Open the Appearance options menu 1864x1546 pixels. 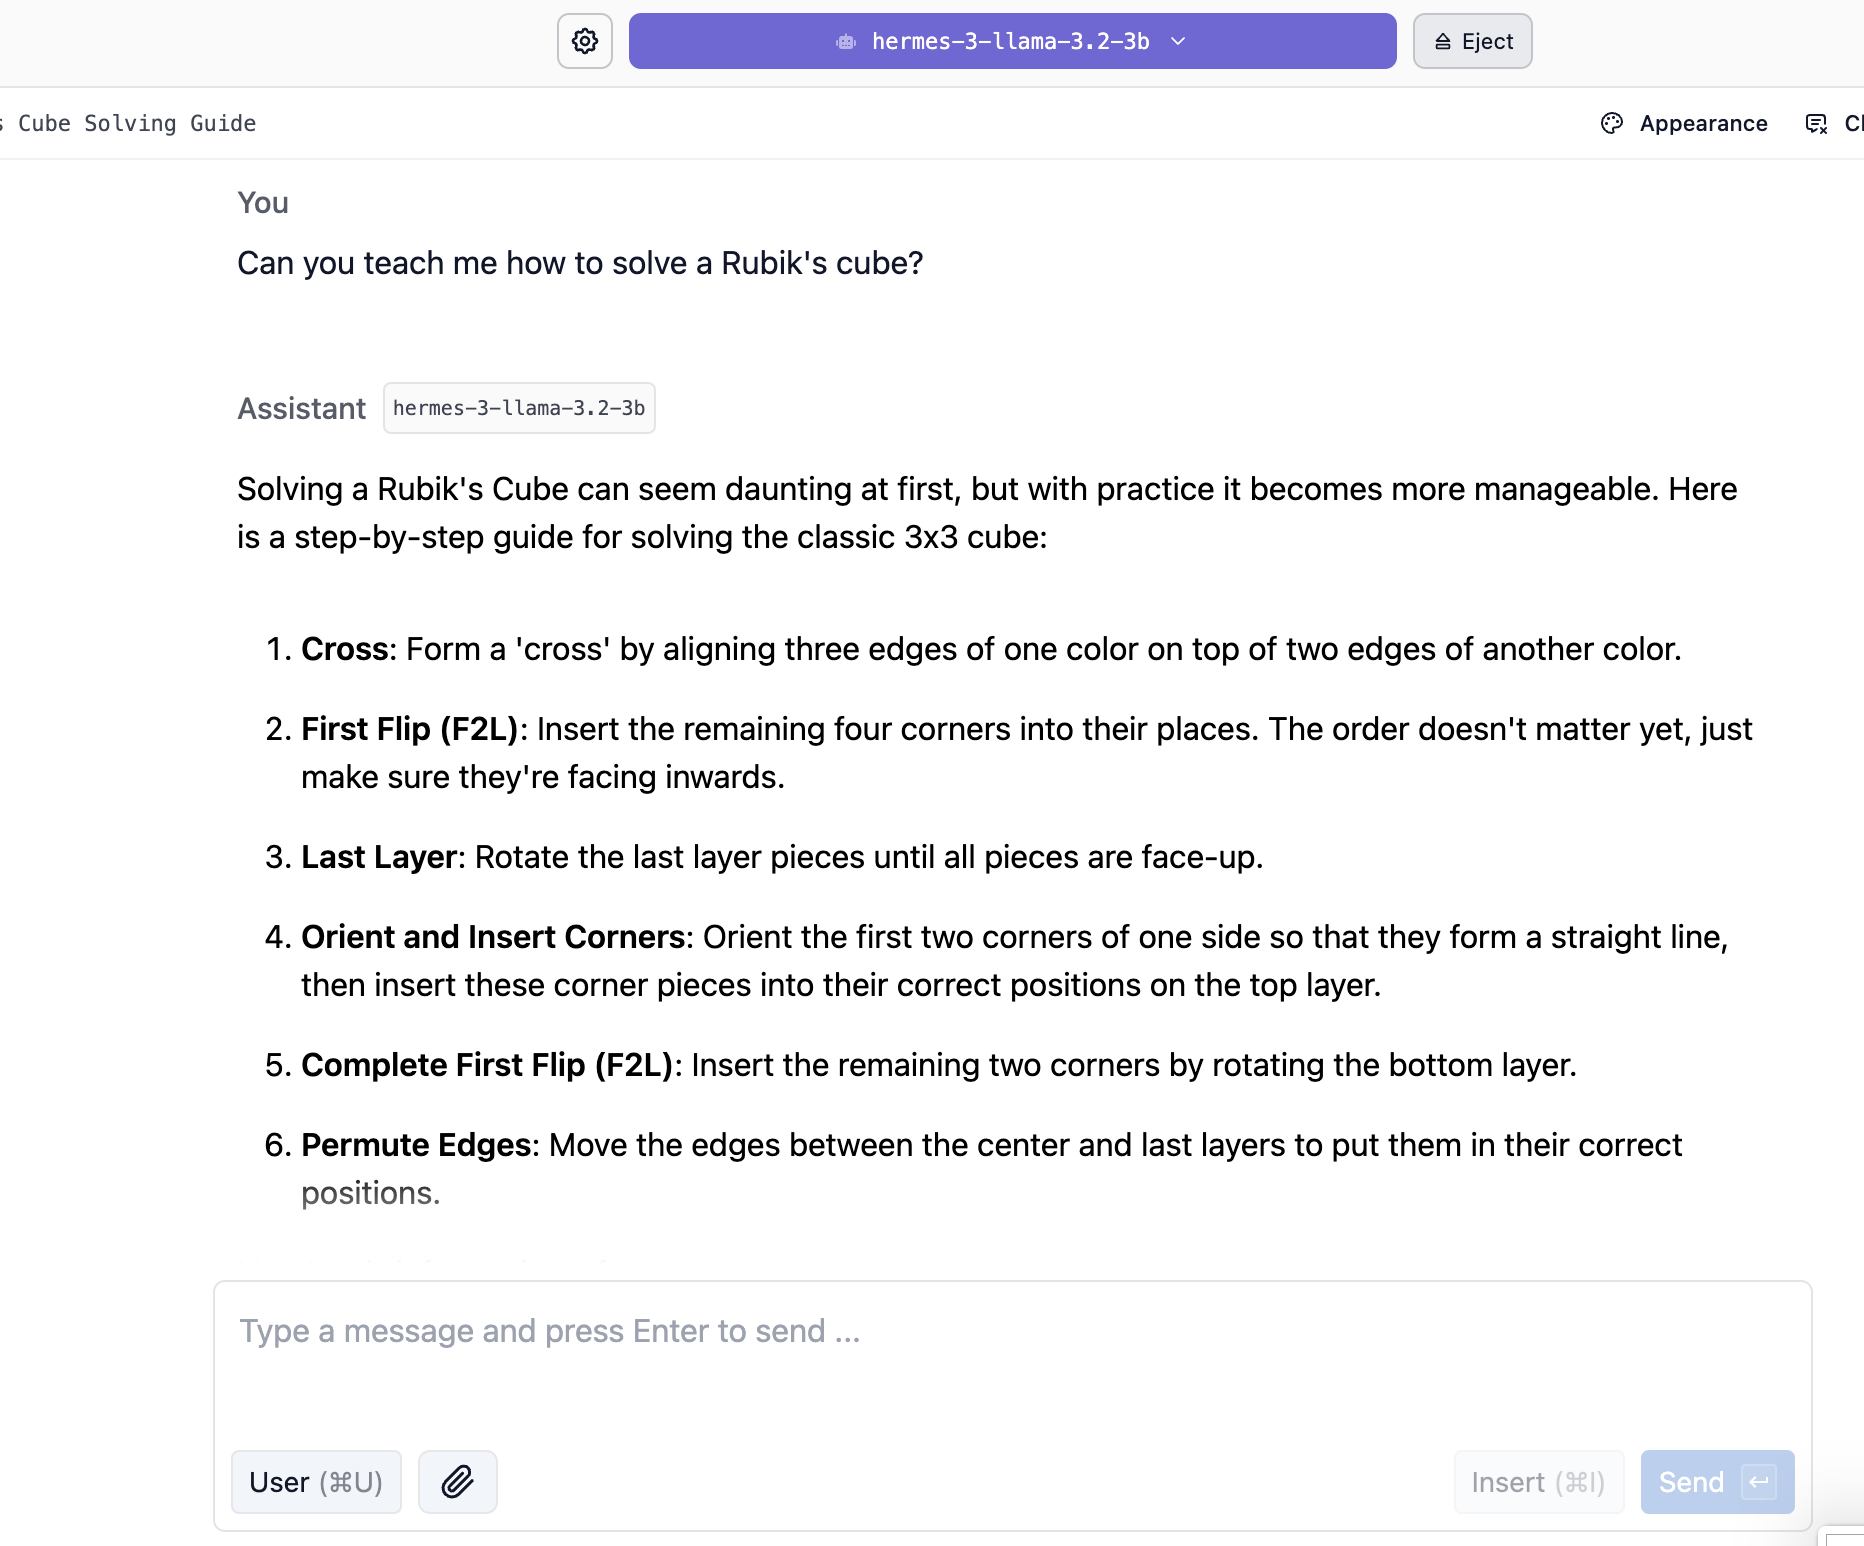[x=1685, y=123]
